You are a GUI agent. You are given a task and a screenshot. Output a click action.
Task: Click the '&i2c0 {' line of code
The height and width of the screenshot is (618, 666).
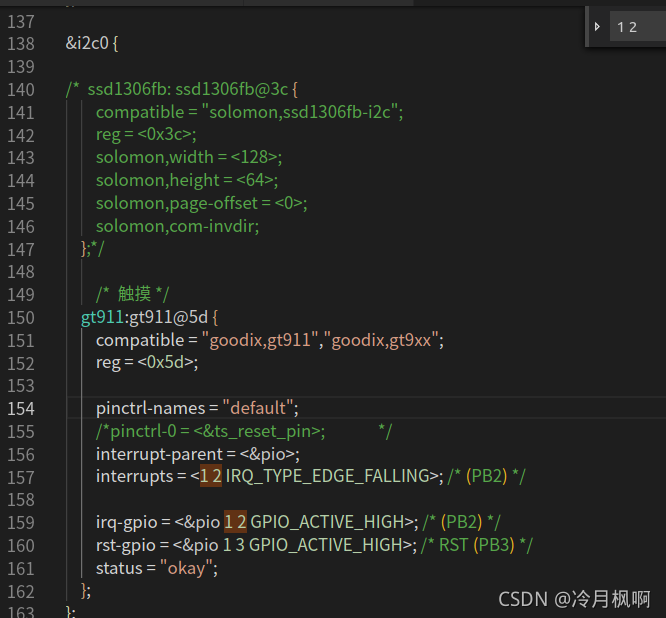(92, 43)
